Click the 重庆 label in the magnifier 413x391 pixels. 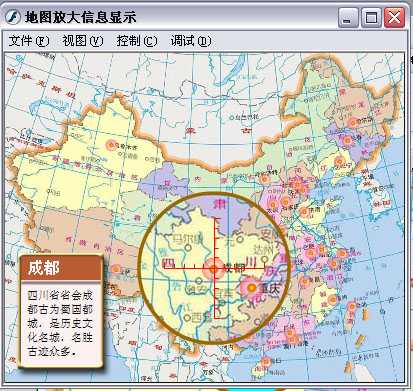click(271, 288)
